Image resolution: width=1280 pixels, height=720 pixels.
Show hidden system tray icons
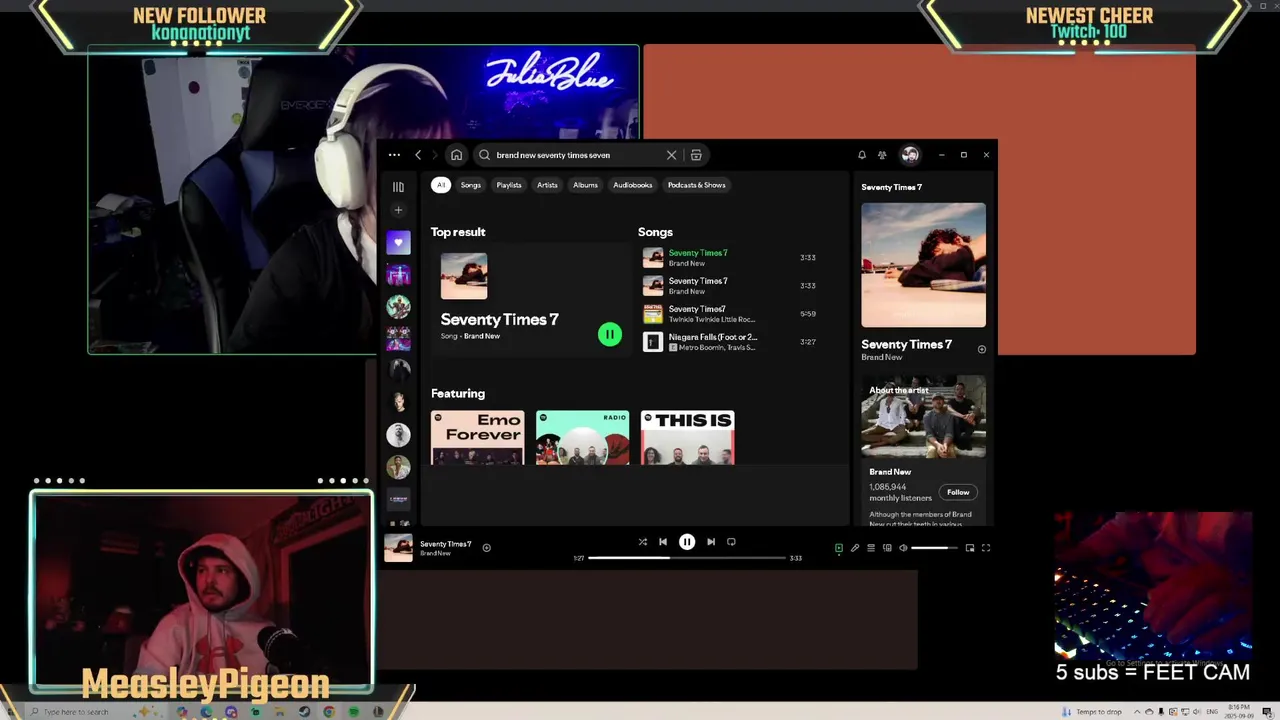pyautogui.click(x=1136, y=712)
